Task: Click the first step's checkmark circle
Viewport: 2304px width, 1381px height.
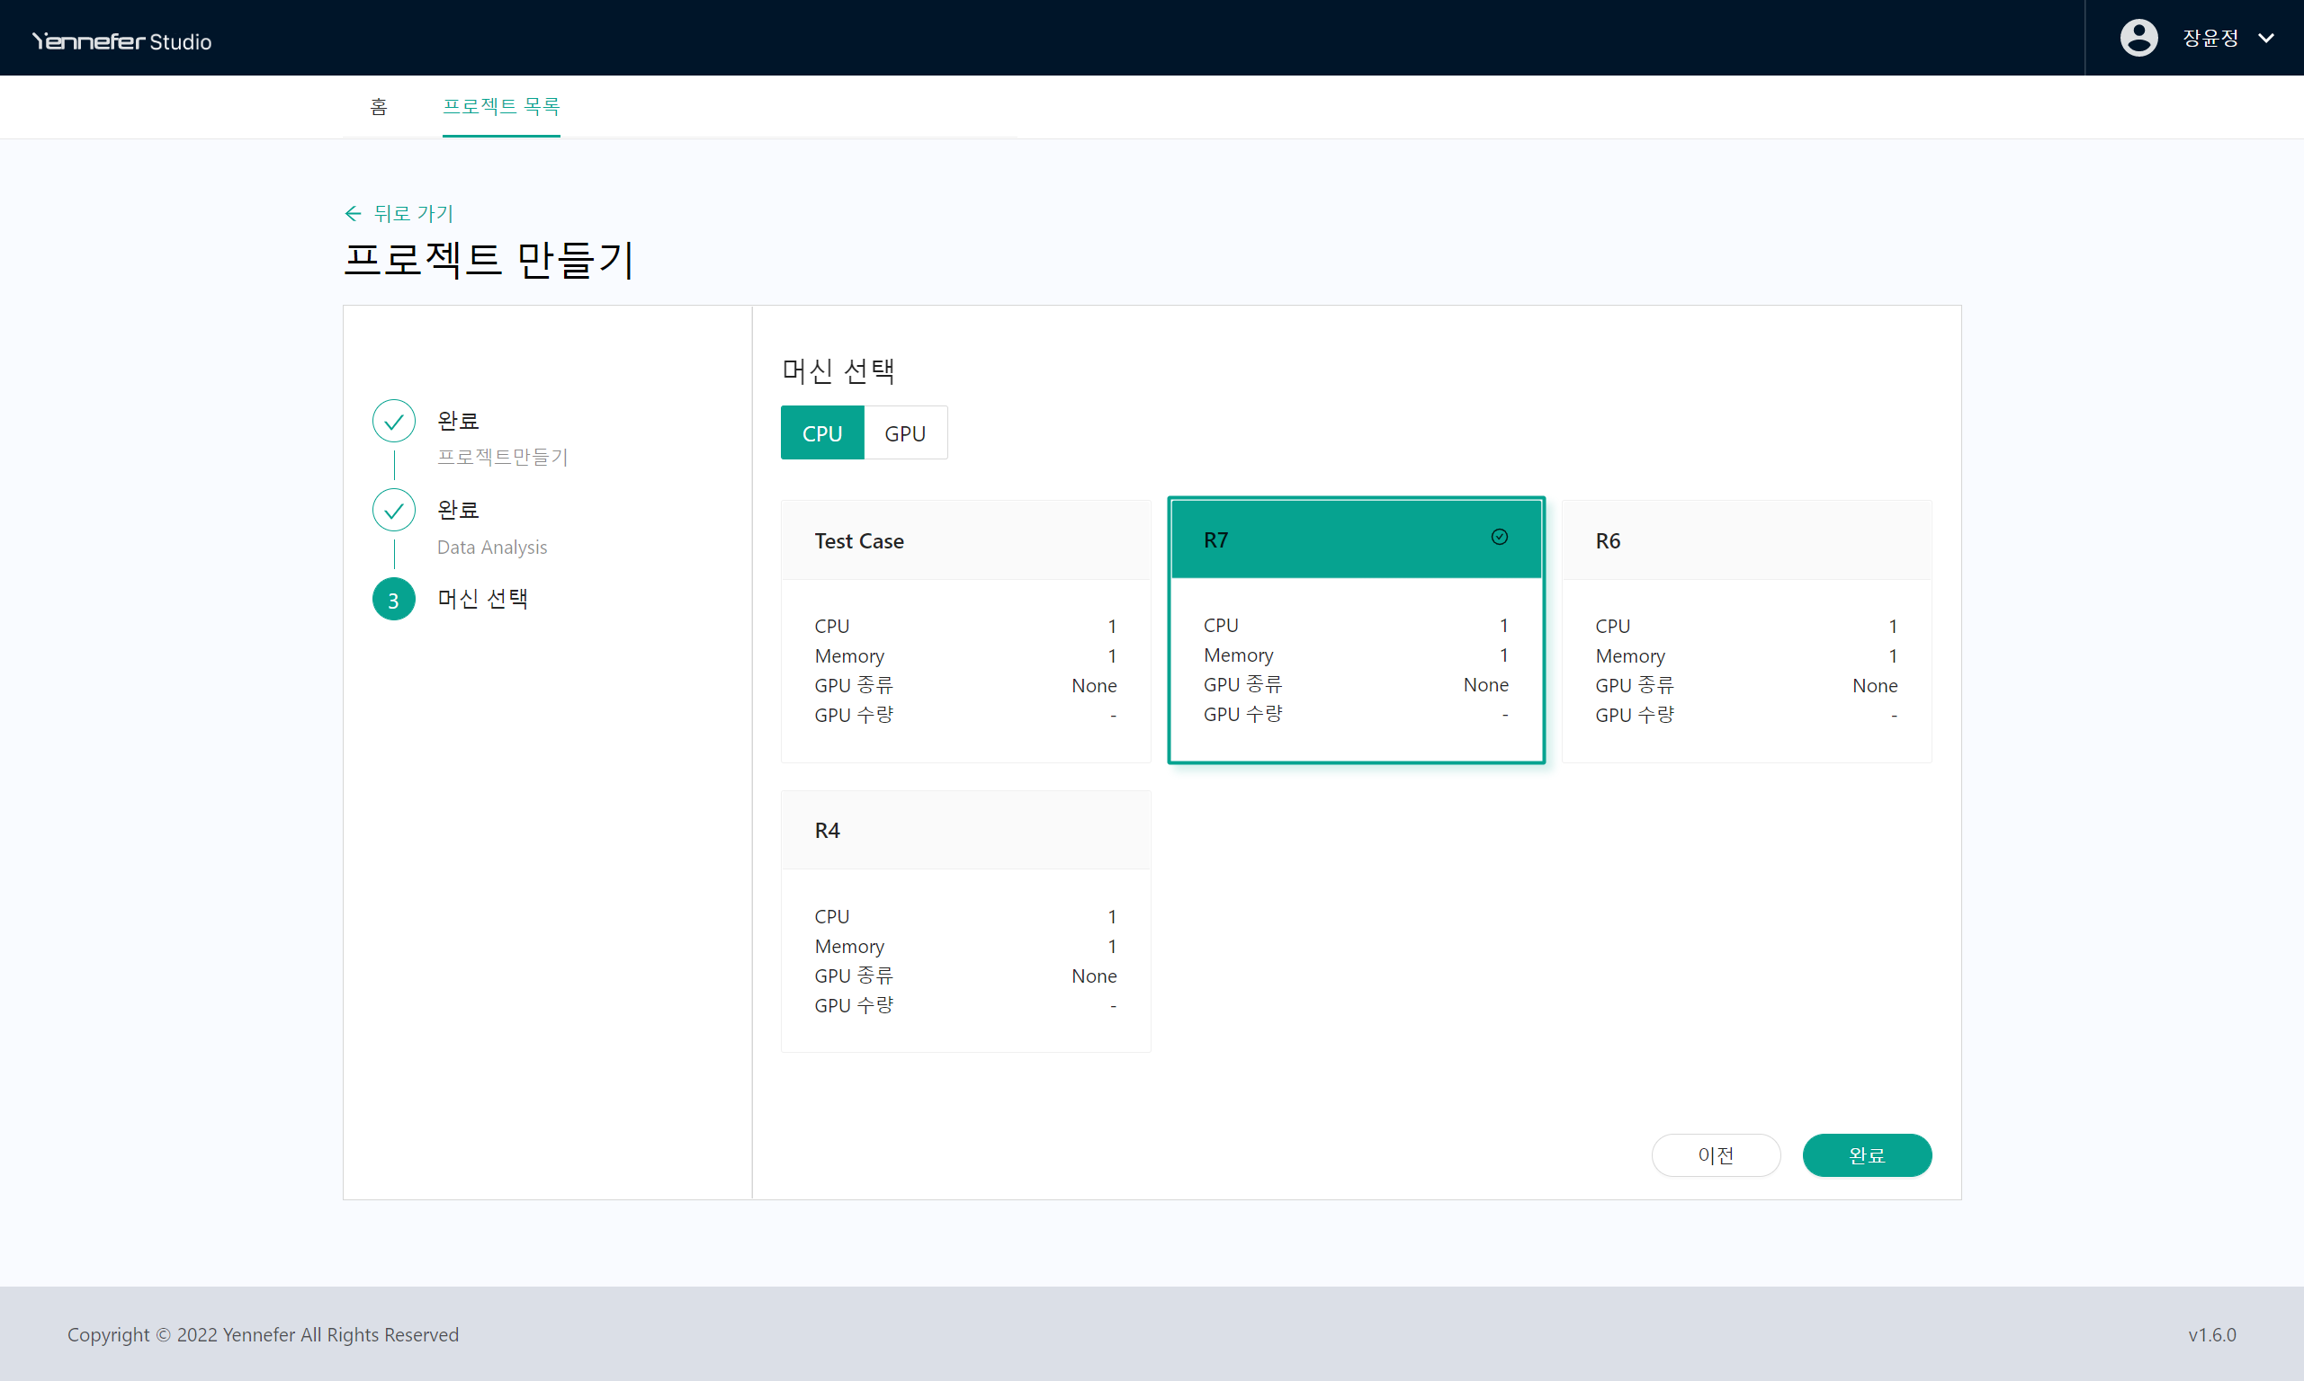Action: click(x=394, y=421)
